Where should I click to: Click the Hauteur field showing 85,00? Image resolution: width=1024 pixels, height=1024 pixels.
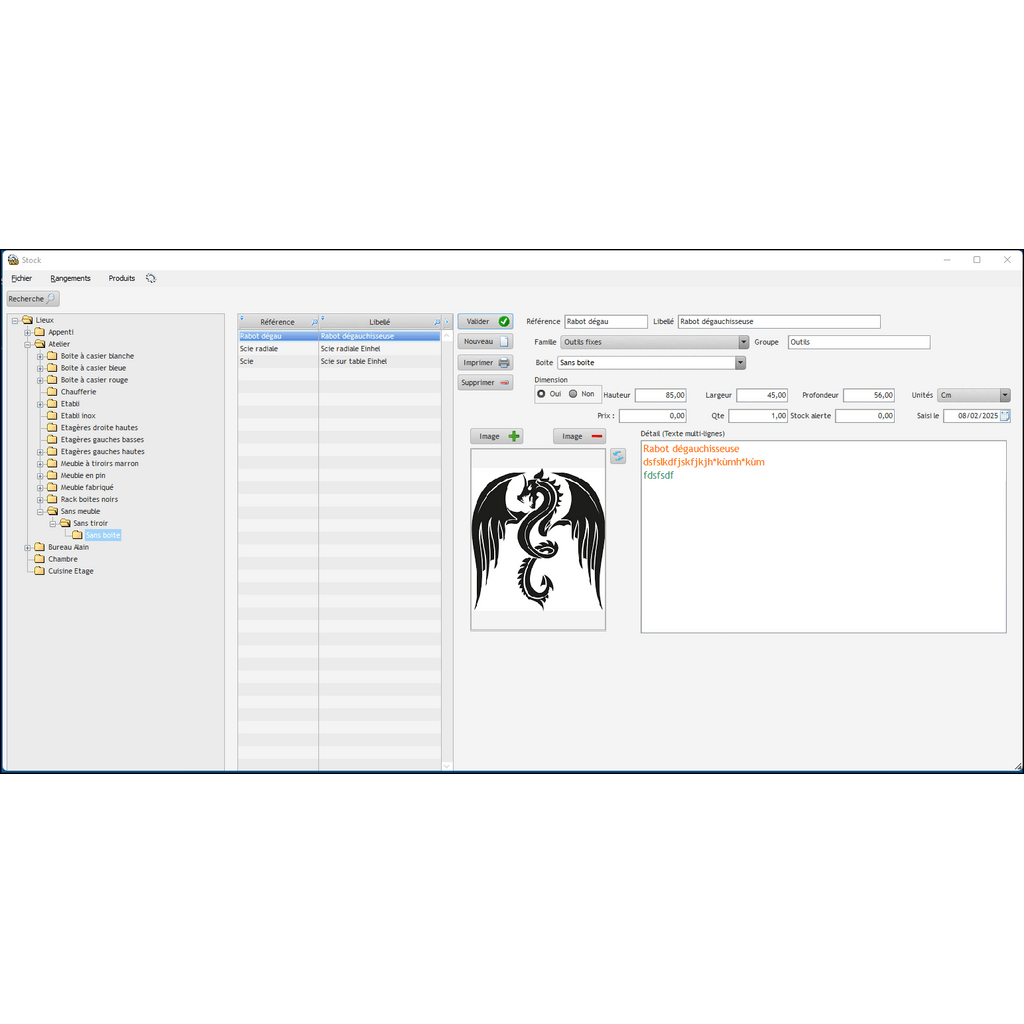661,395
